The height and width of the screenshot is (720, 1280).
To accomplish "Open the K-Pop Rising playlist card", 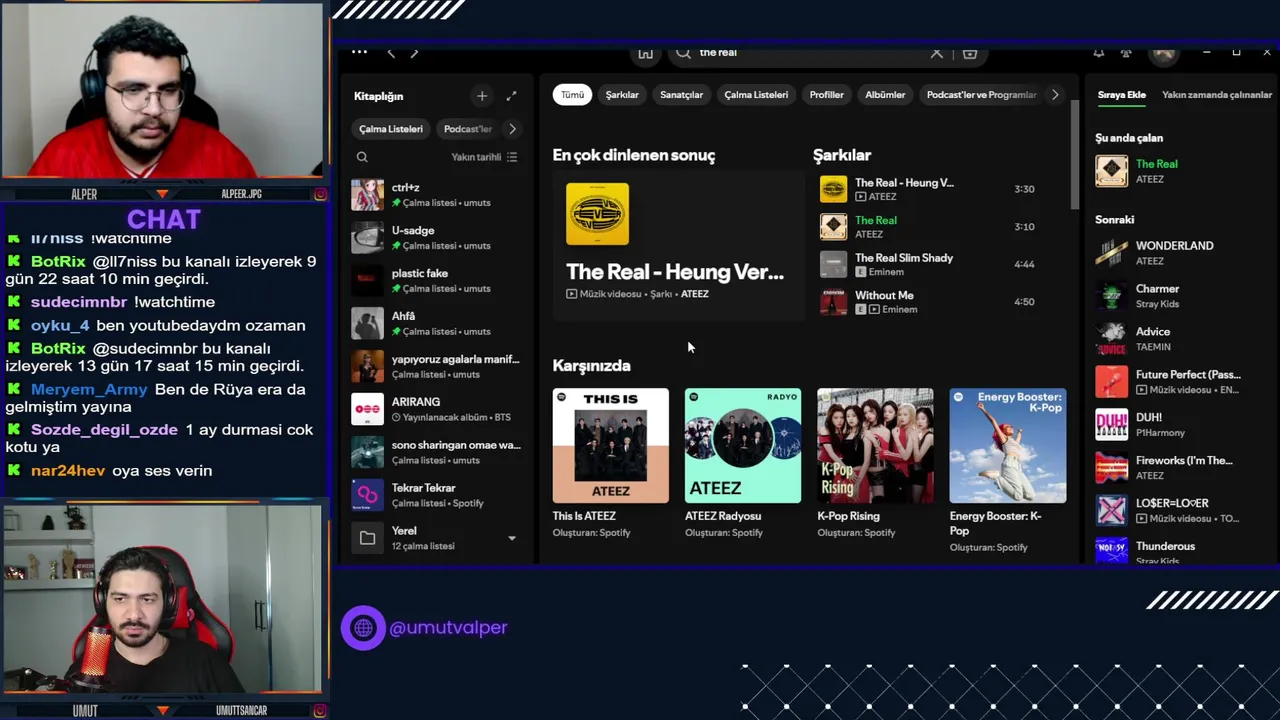I will coord(875,465).
